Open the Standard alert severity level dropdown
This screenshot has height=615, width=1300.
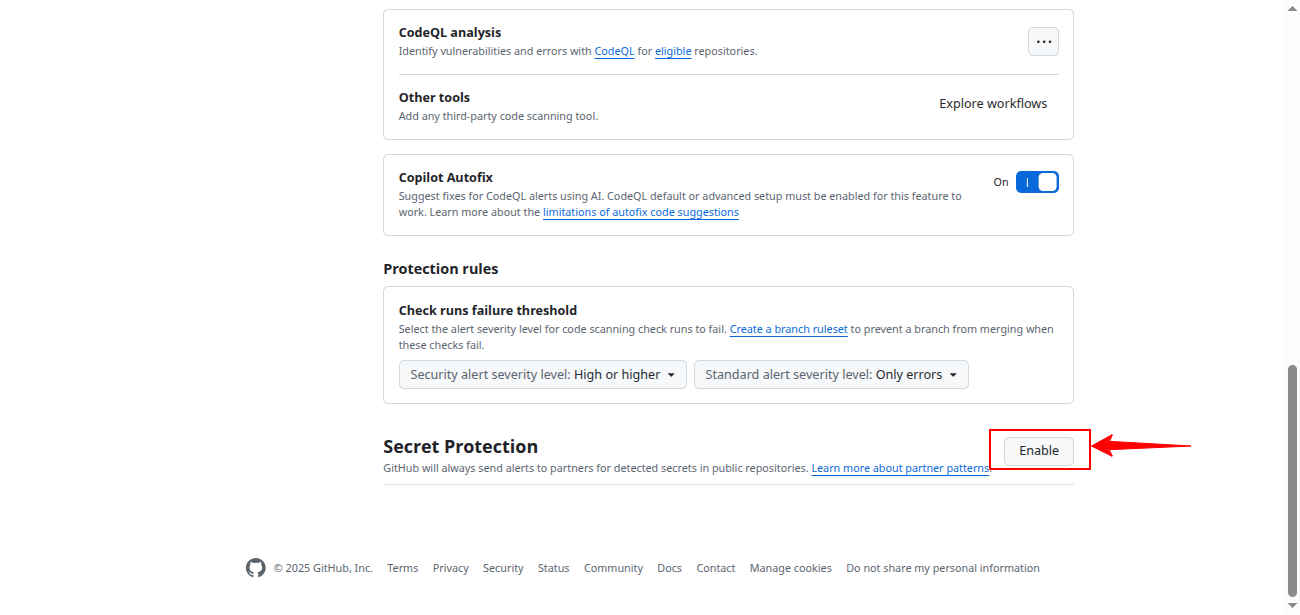click(830, 374)
